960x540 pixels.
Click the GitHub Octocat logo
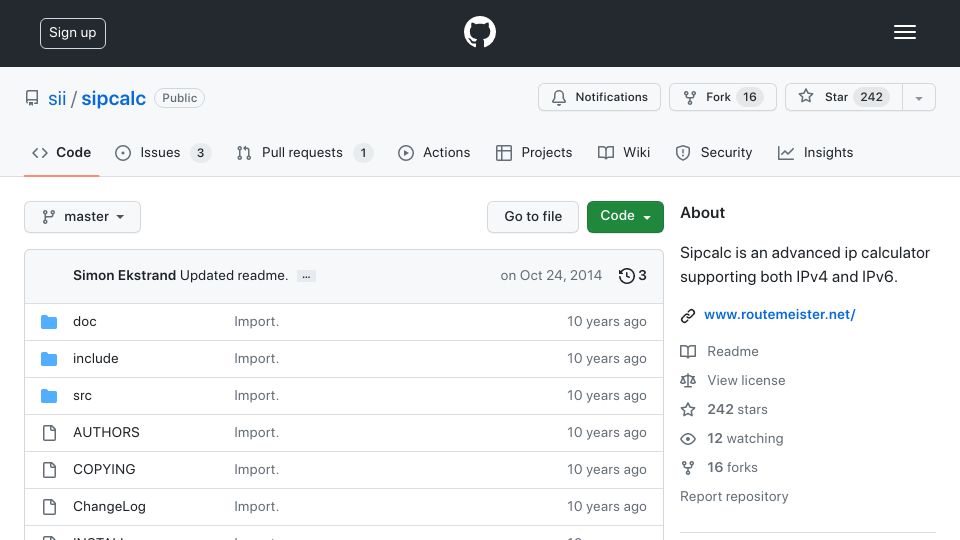coord(479,32)
